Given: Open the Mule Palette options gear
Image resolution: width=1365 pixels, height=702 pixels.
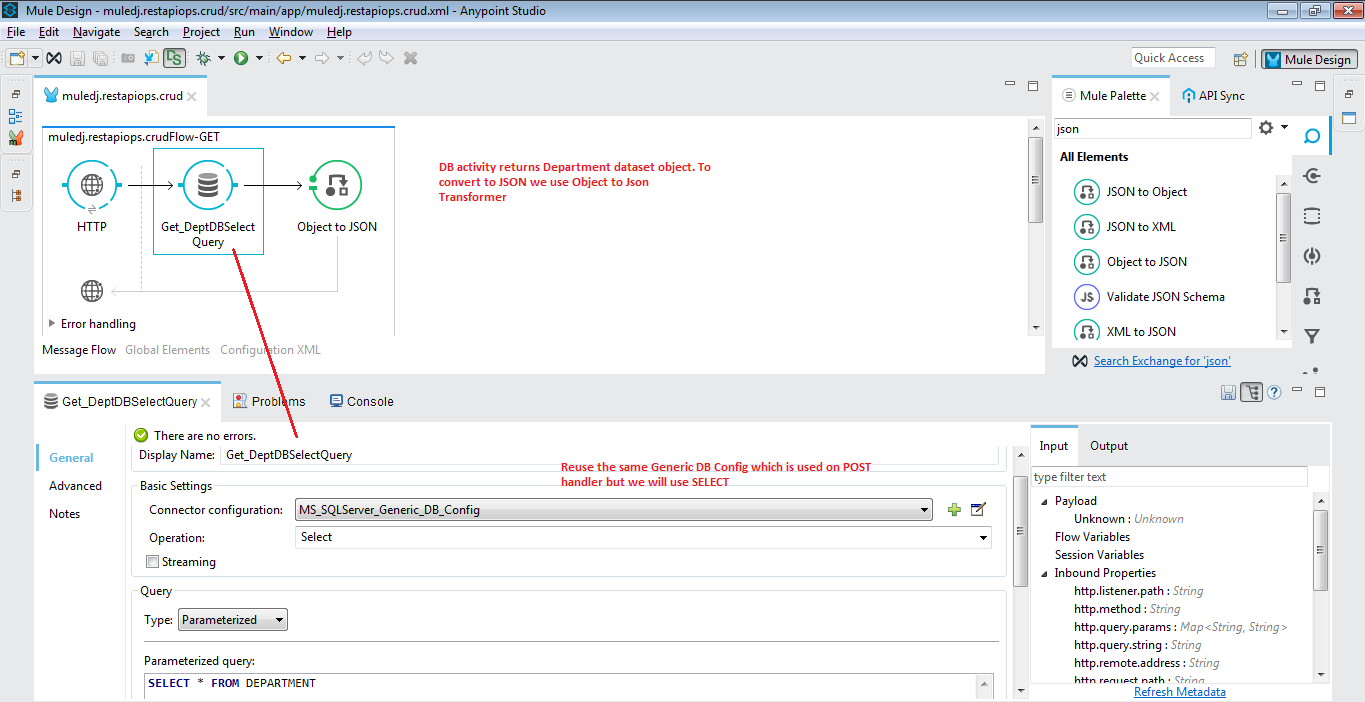Looking at the screenshot, I should coord(1265,128).
